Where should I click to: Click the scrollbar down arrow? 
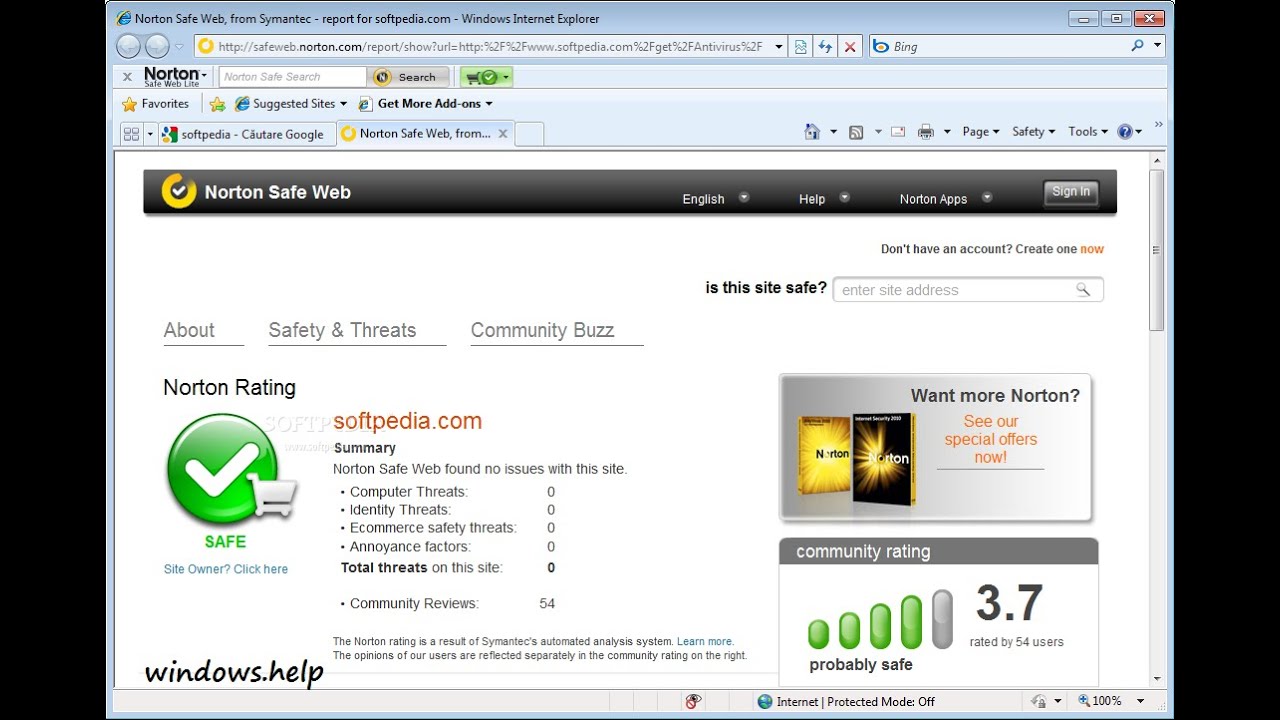tap(1157, 679)
